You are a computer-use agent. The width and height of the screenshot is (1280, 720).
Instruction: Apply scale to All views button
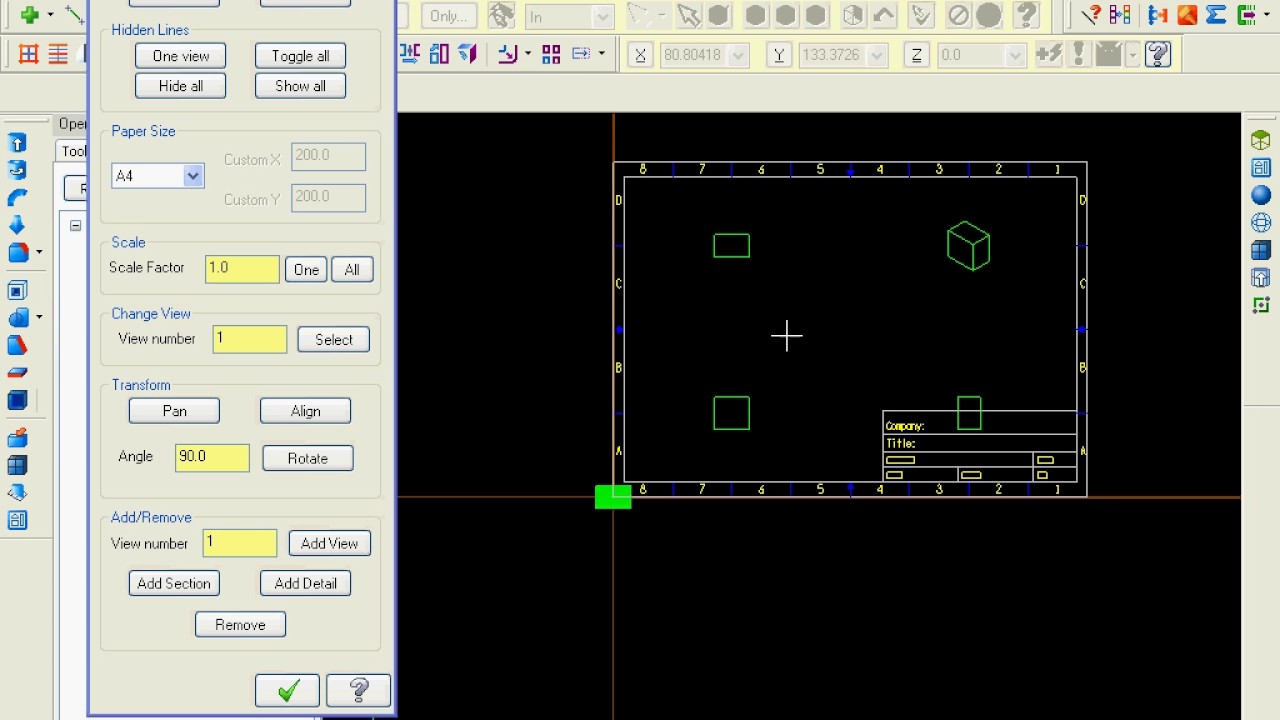click(x=352, y=270)
